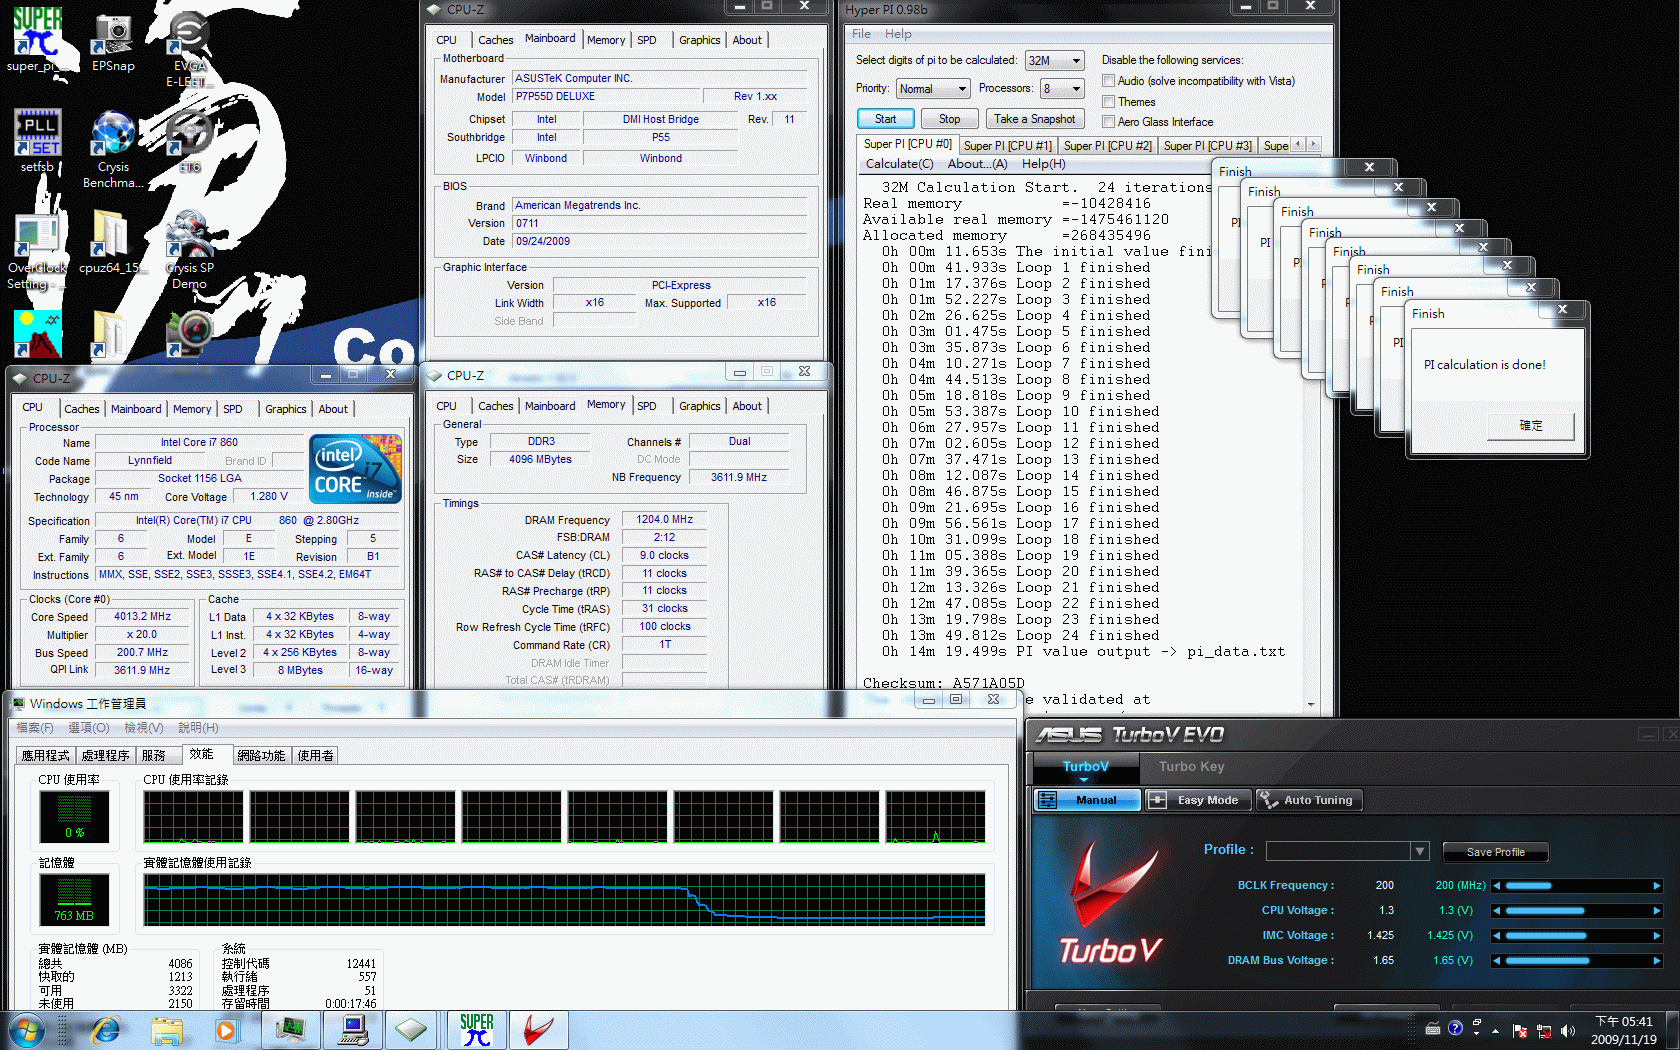The image size is (1680, 1050).
Task: Open the OverClock Setting desktop icon
Action: coord(37,250)
